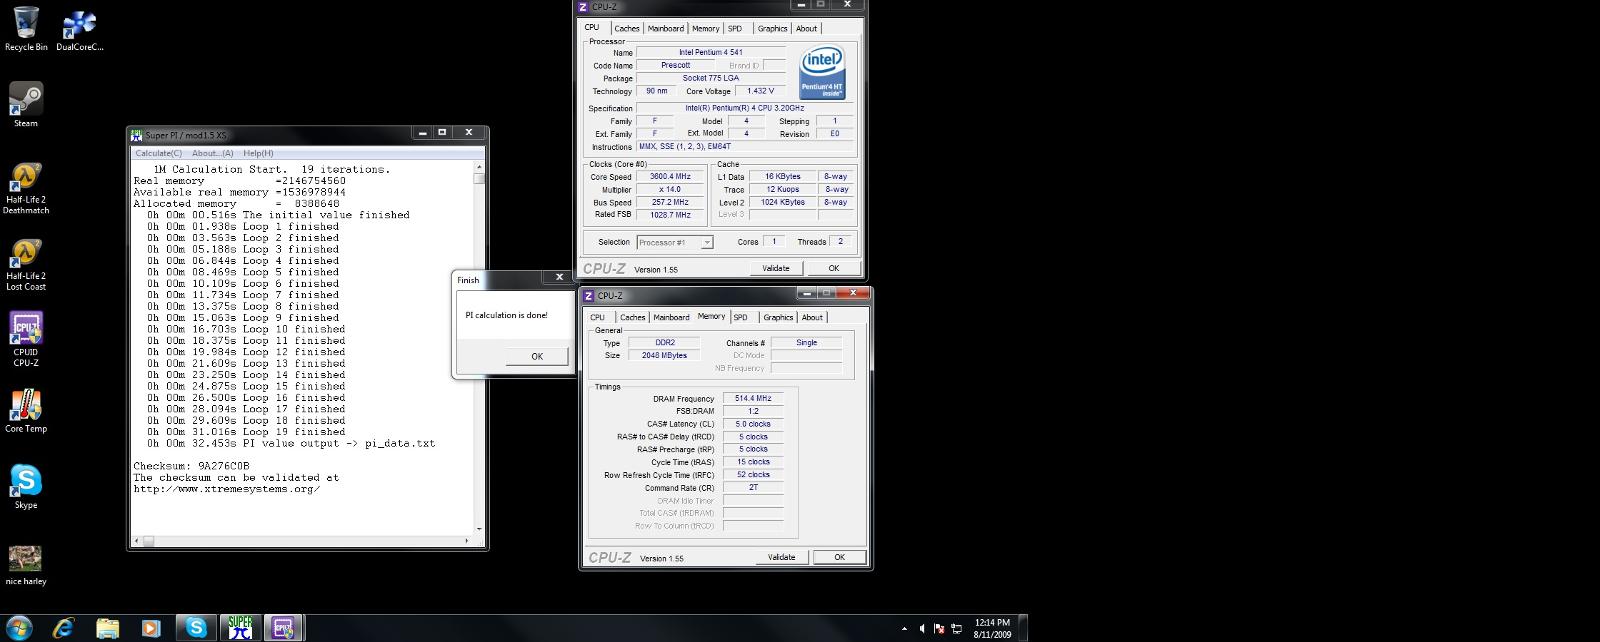This screenshot has width=1600, height=642.
Task: Select the Core Temp desktop icon
Action: click(x=26, y=410)
